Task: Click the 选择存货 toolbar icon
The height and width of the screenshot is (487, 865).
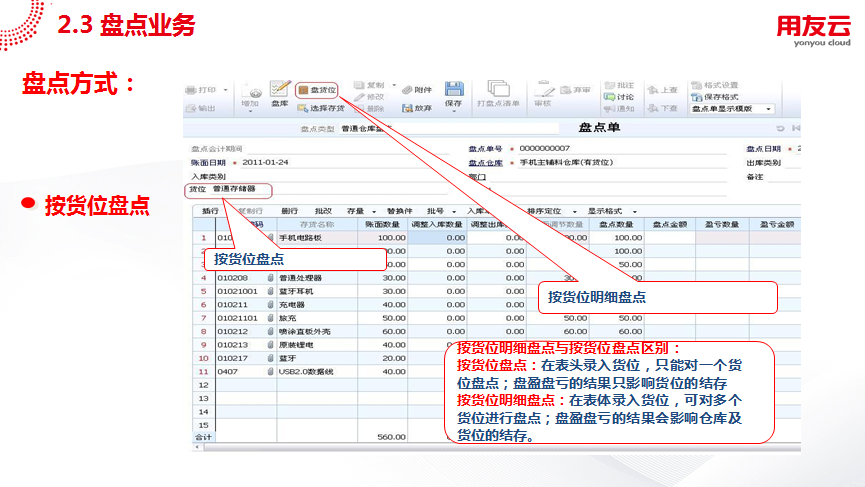Action: (302, 108)
